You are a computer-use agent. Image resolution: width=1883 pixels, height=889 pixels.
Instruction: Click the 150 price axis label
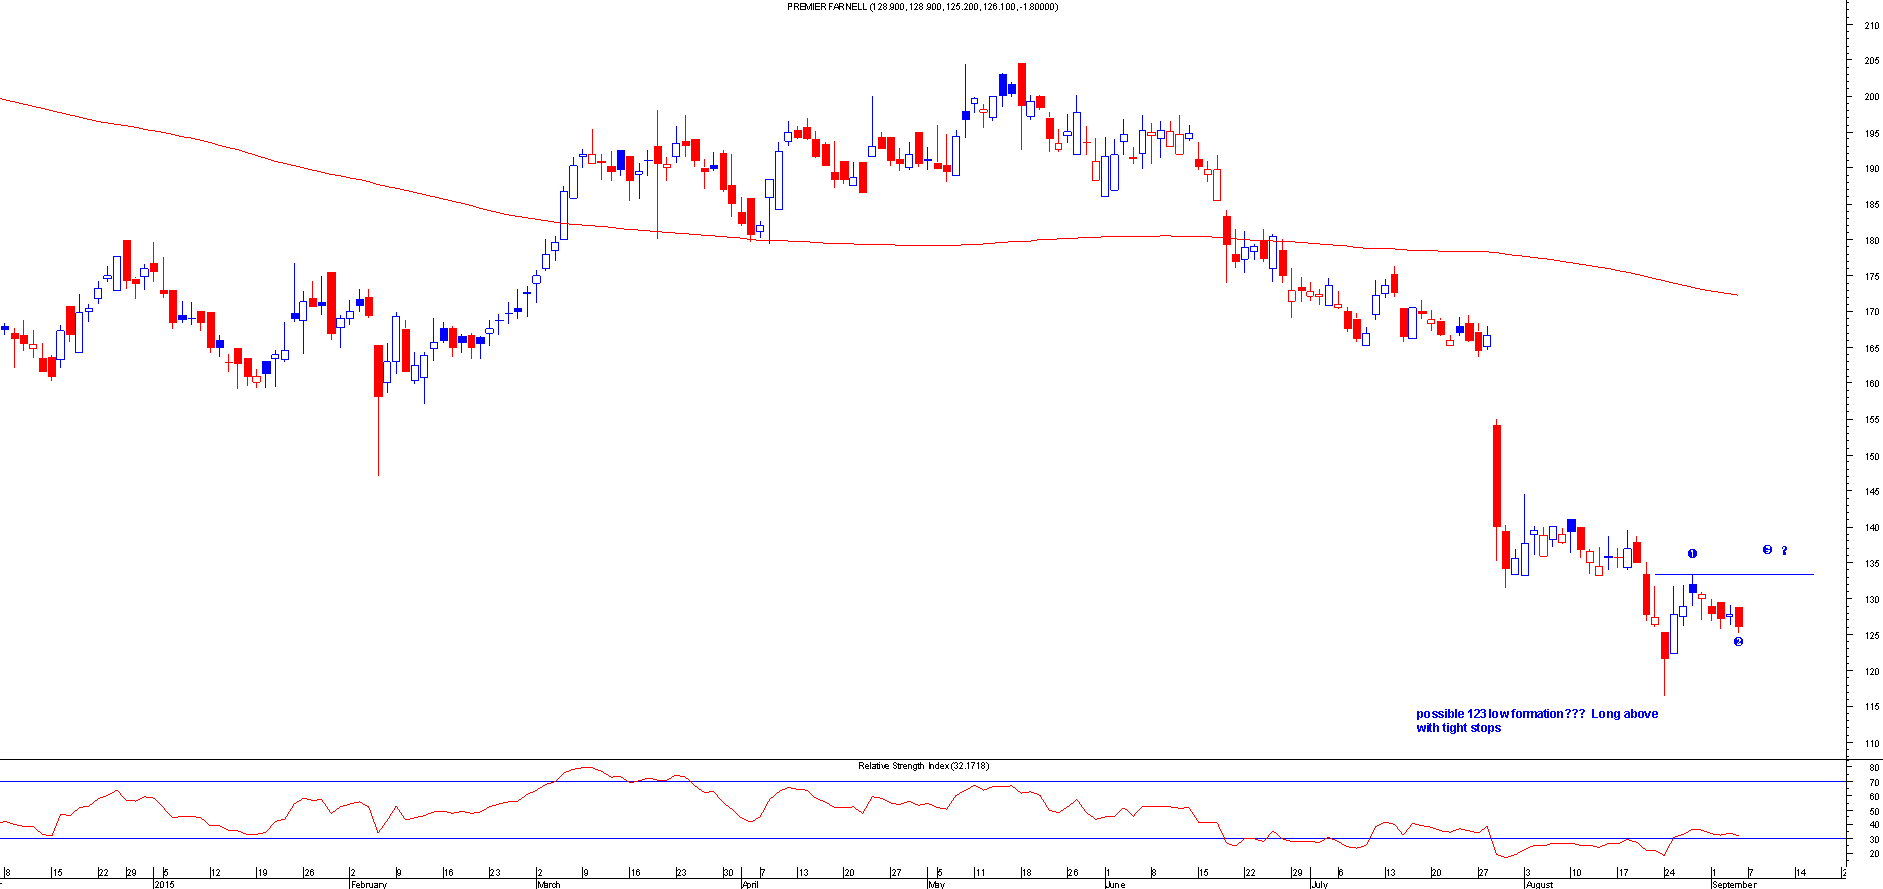(x=1870, y=456)
